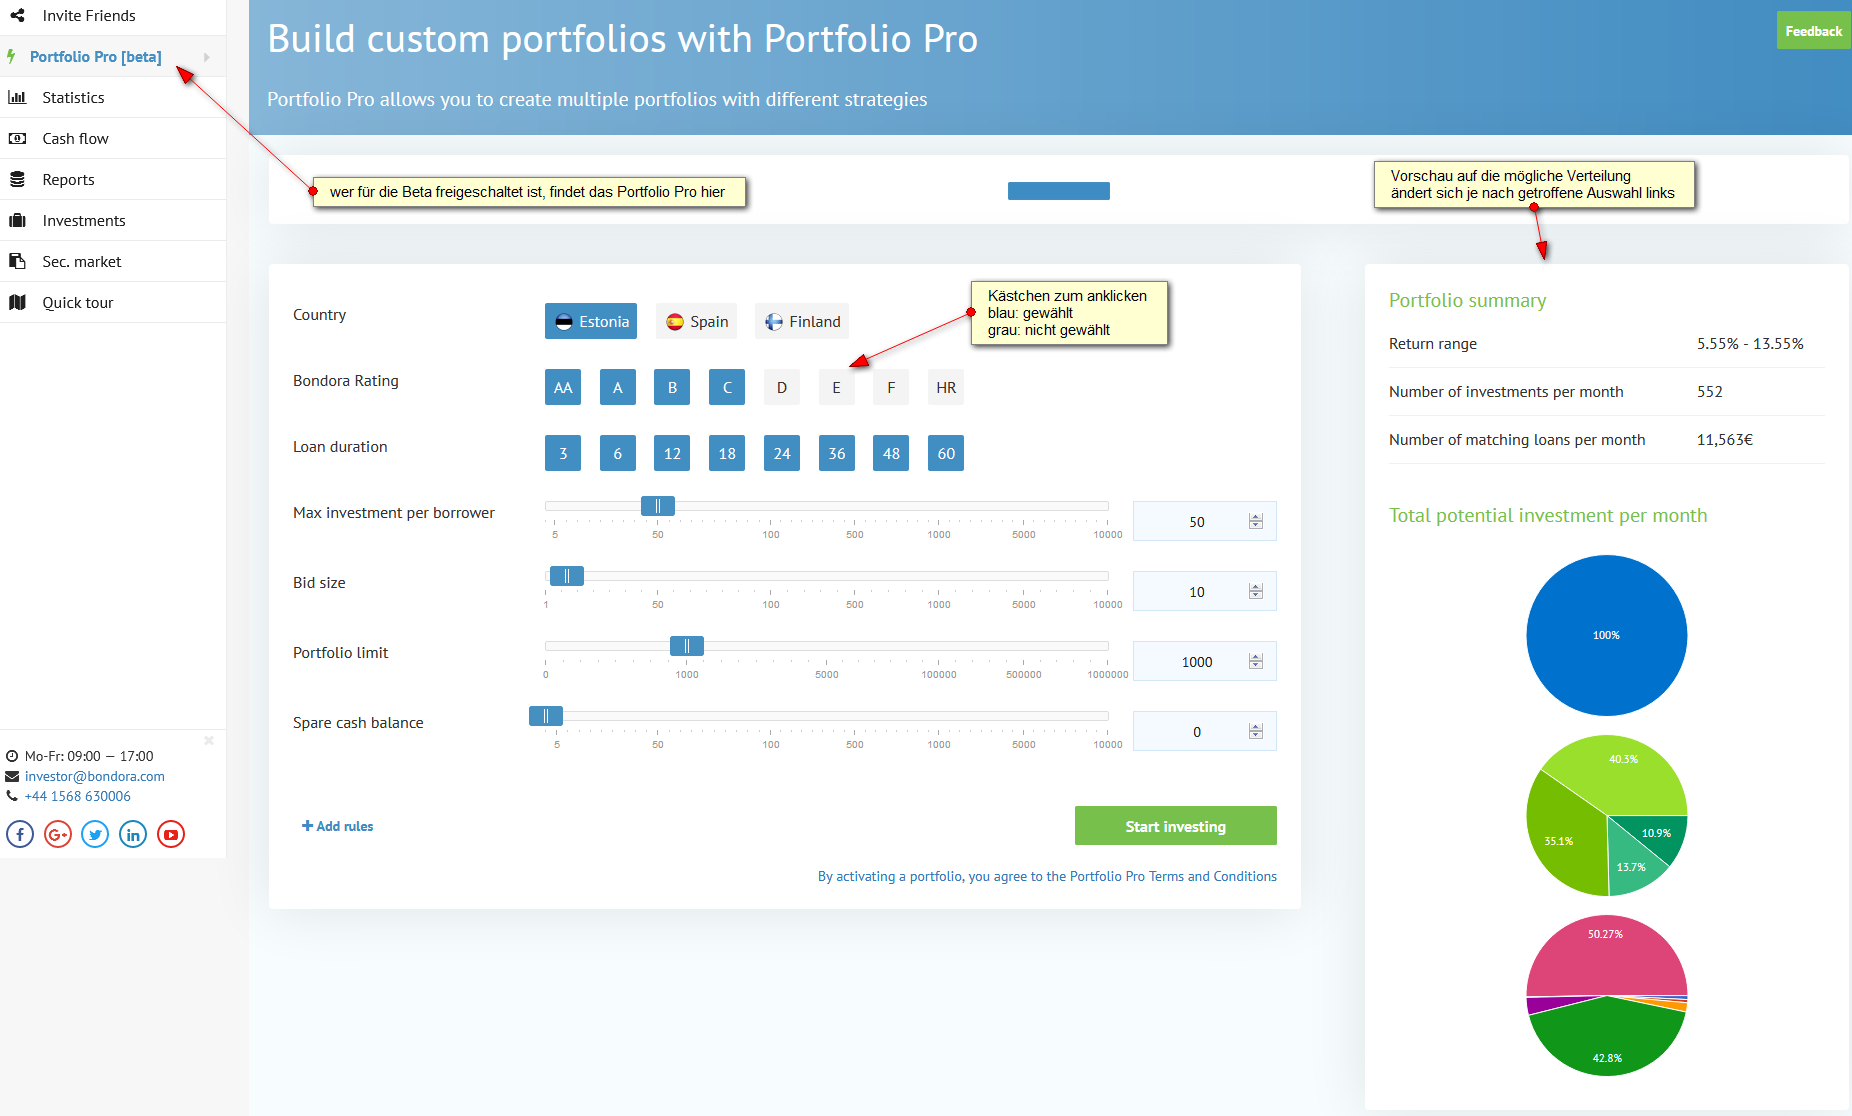This screenshot has height=1116, width=1852.
Task: Toggle loan duration 24 months
Action: (782, 453)
